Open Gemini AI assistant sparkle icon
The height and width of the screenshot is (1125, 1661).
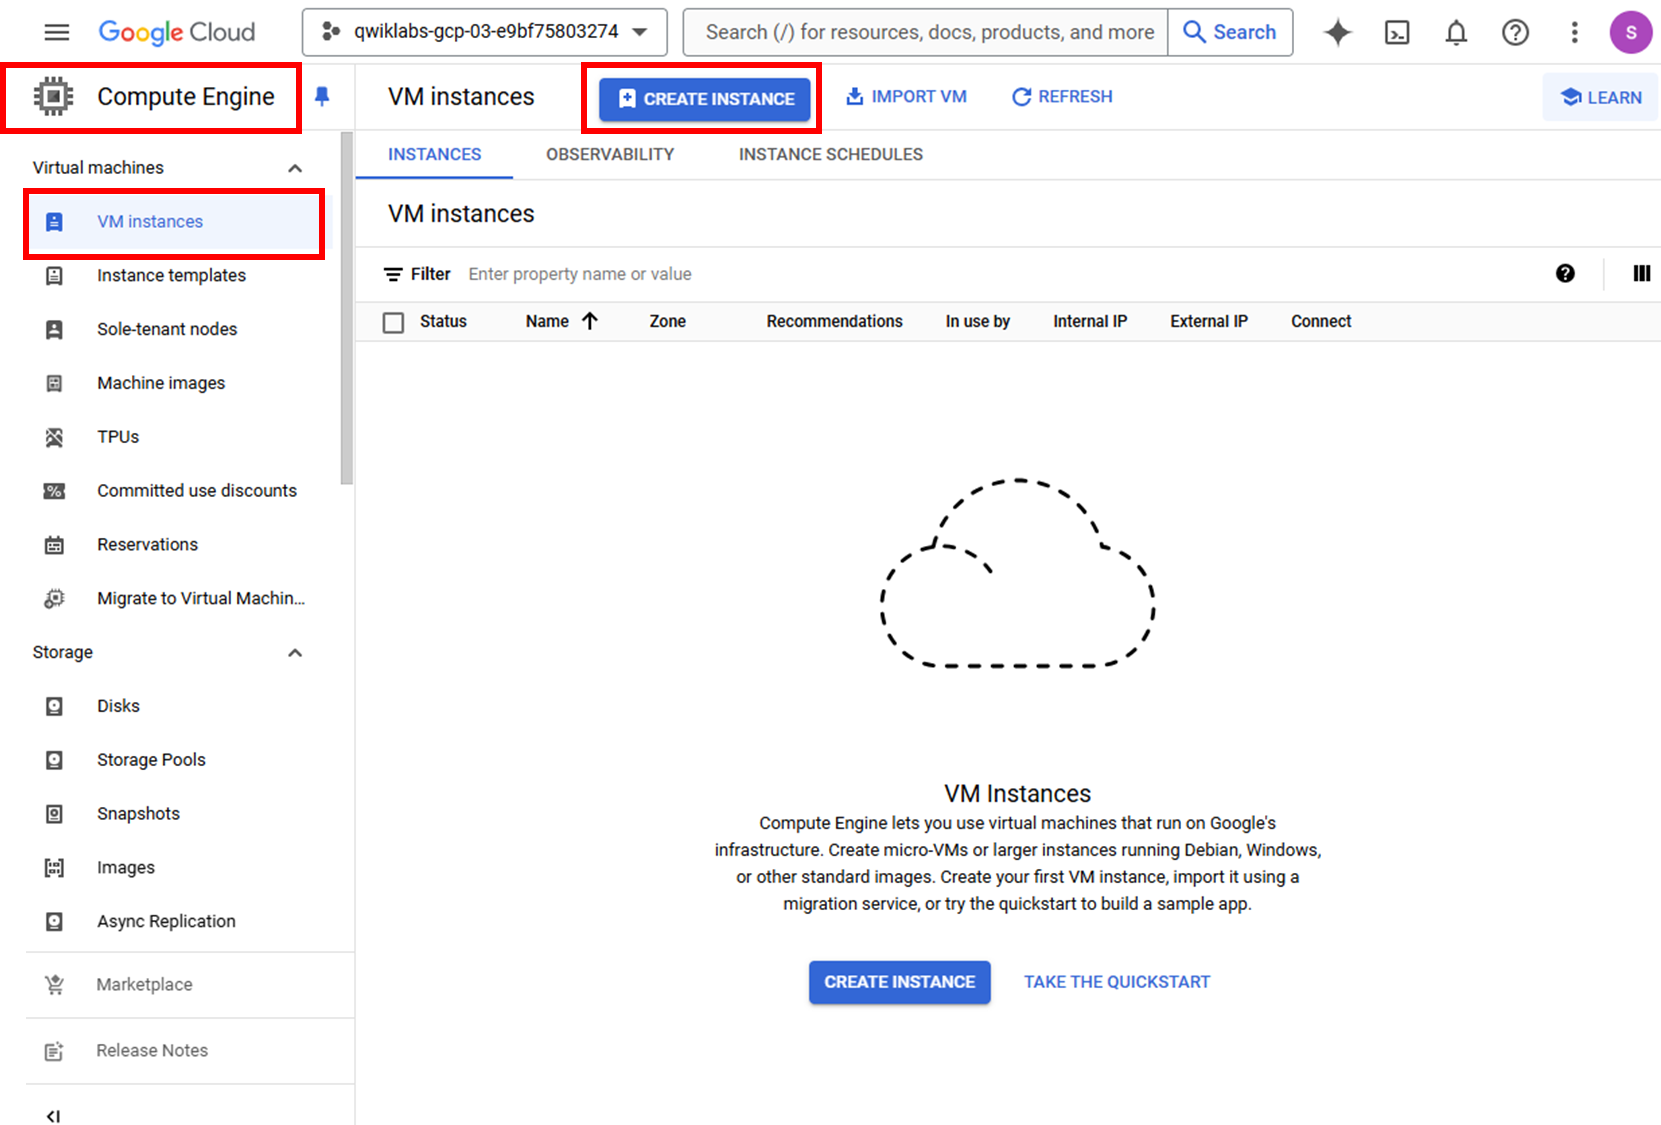(1337, 32)
